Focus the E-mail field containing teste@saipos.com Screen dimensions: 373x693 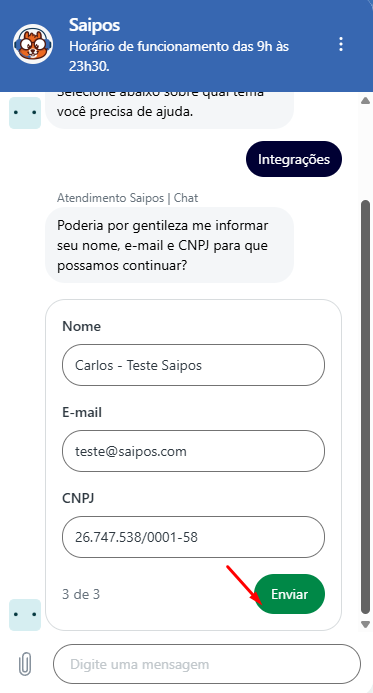[194, 451]
